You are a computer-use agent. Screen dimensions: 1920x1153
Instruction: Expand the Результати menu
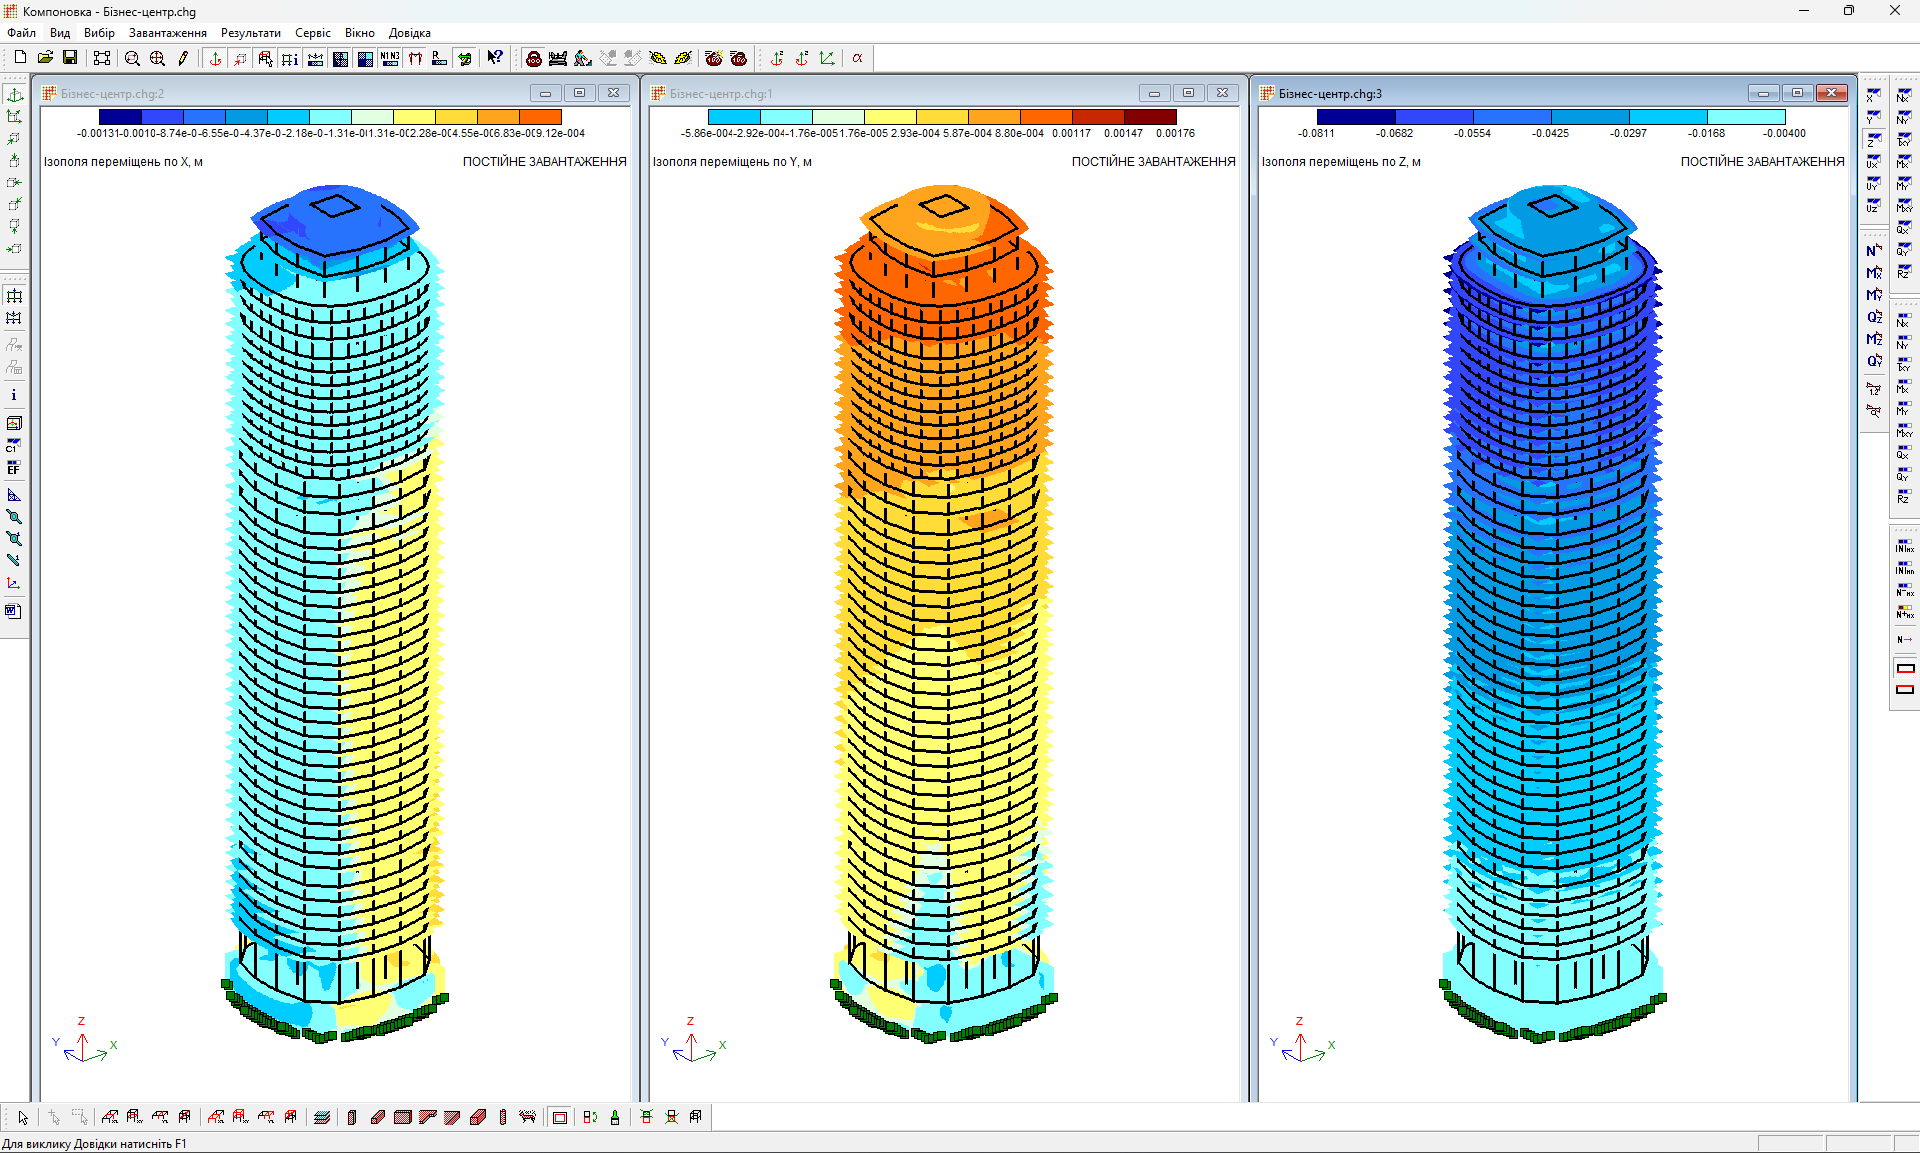[250, 33]
